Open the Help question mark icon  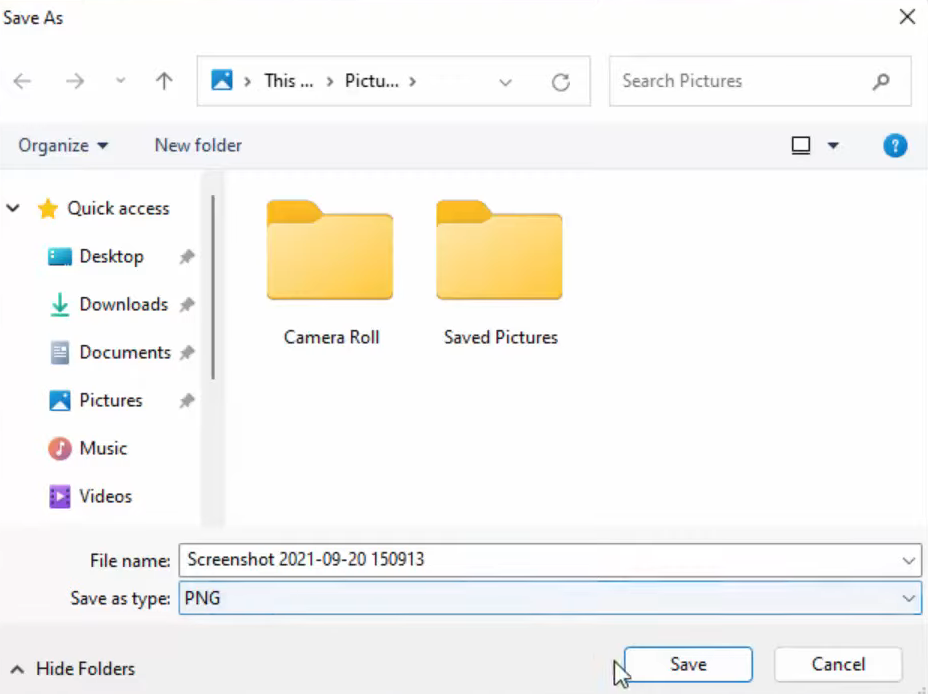point(895,146)
